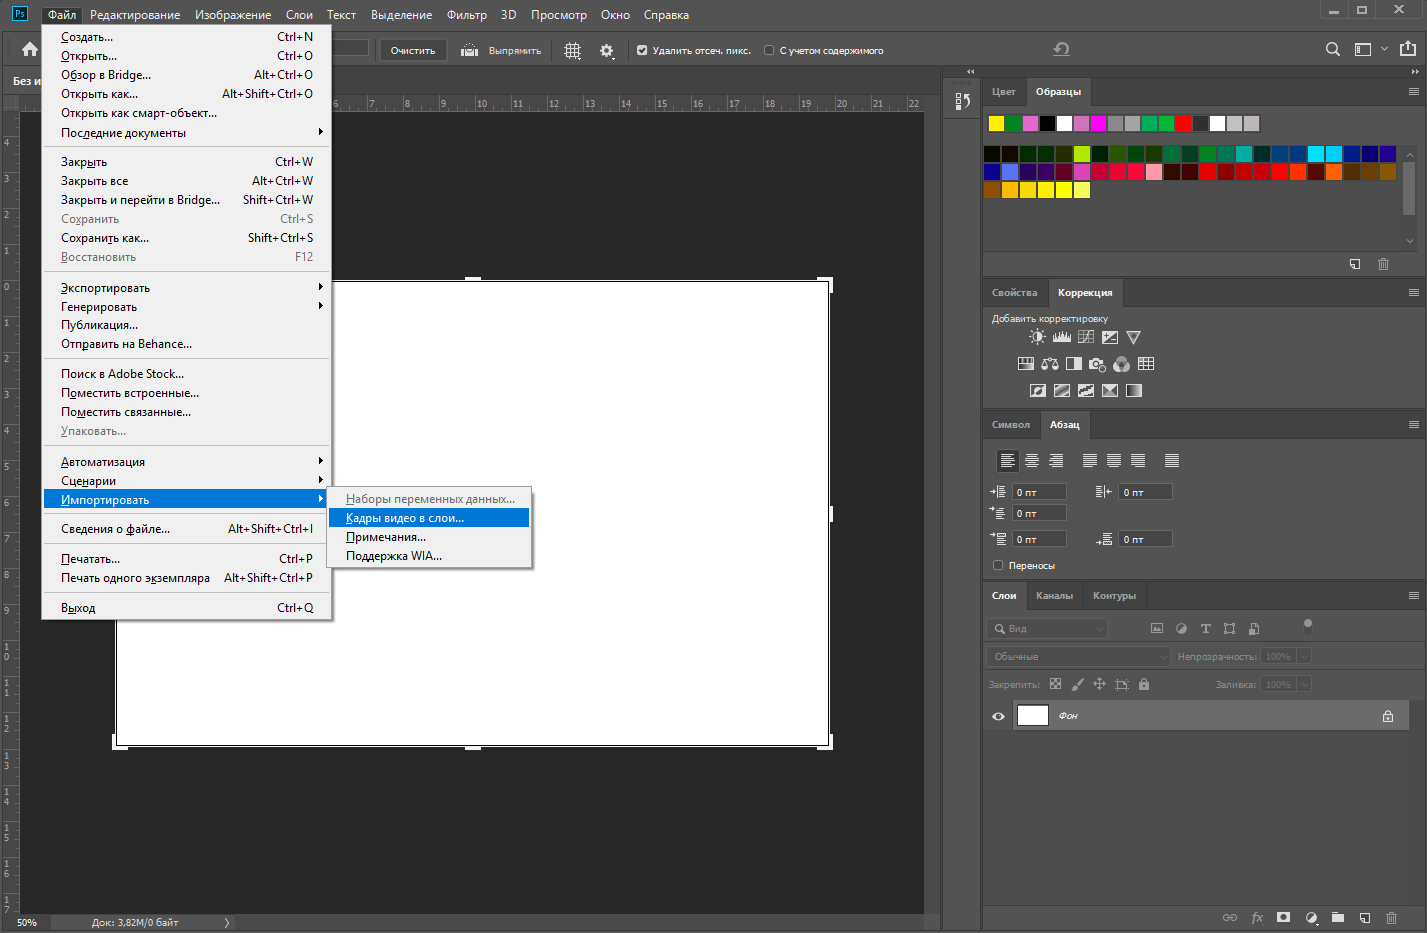Open collapsed History panel icon
This screenshot has width=1427, height=933.
(x=962, y=100)
